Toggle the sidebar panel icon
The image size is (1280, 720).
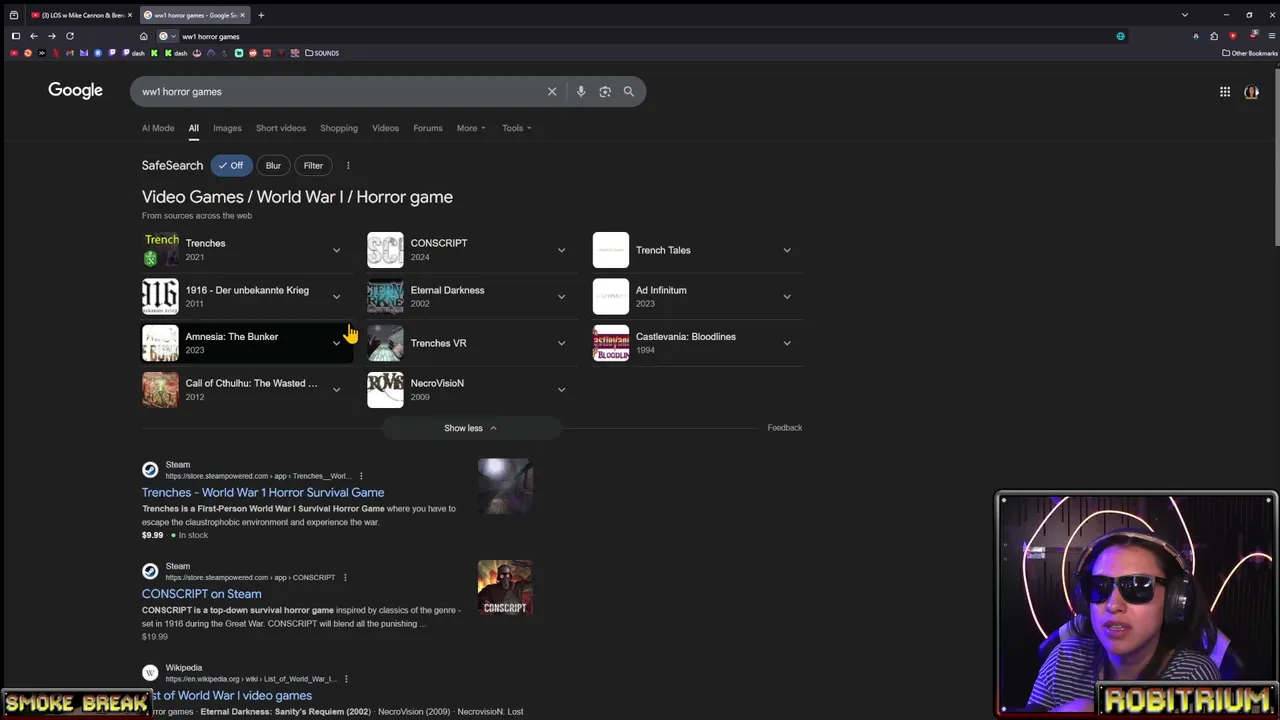pyautogui.click(x=15, y=36)
